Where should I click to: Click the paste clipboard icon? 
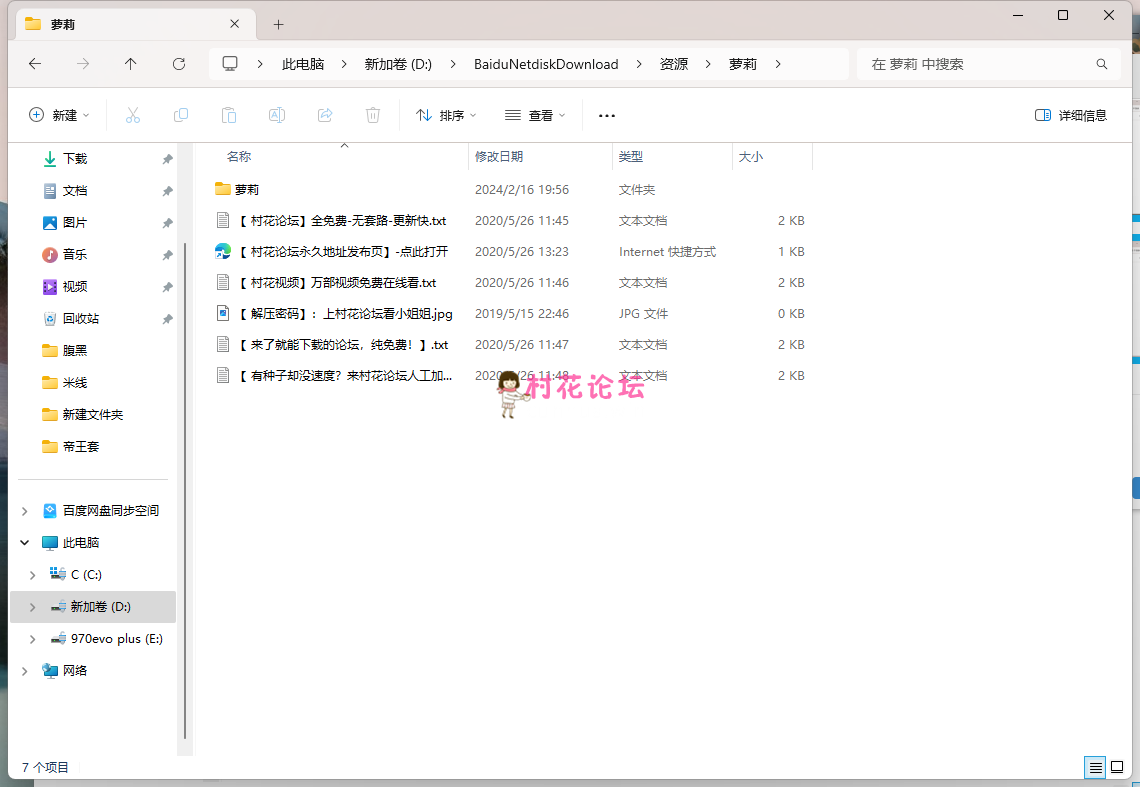click(x=228, y=115)
